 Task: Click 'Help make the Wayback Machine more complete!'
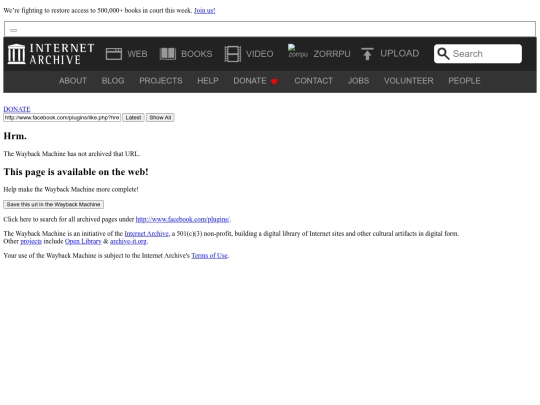tap(71, 189)
